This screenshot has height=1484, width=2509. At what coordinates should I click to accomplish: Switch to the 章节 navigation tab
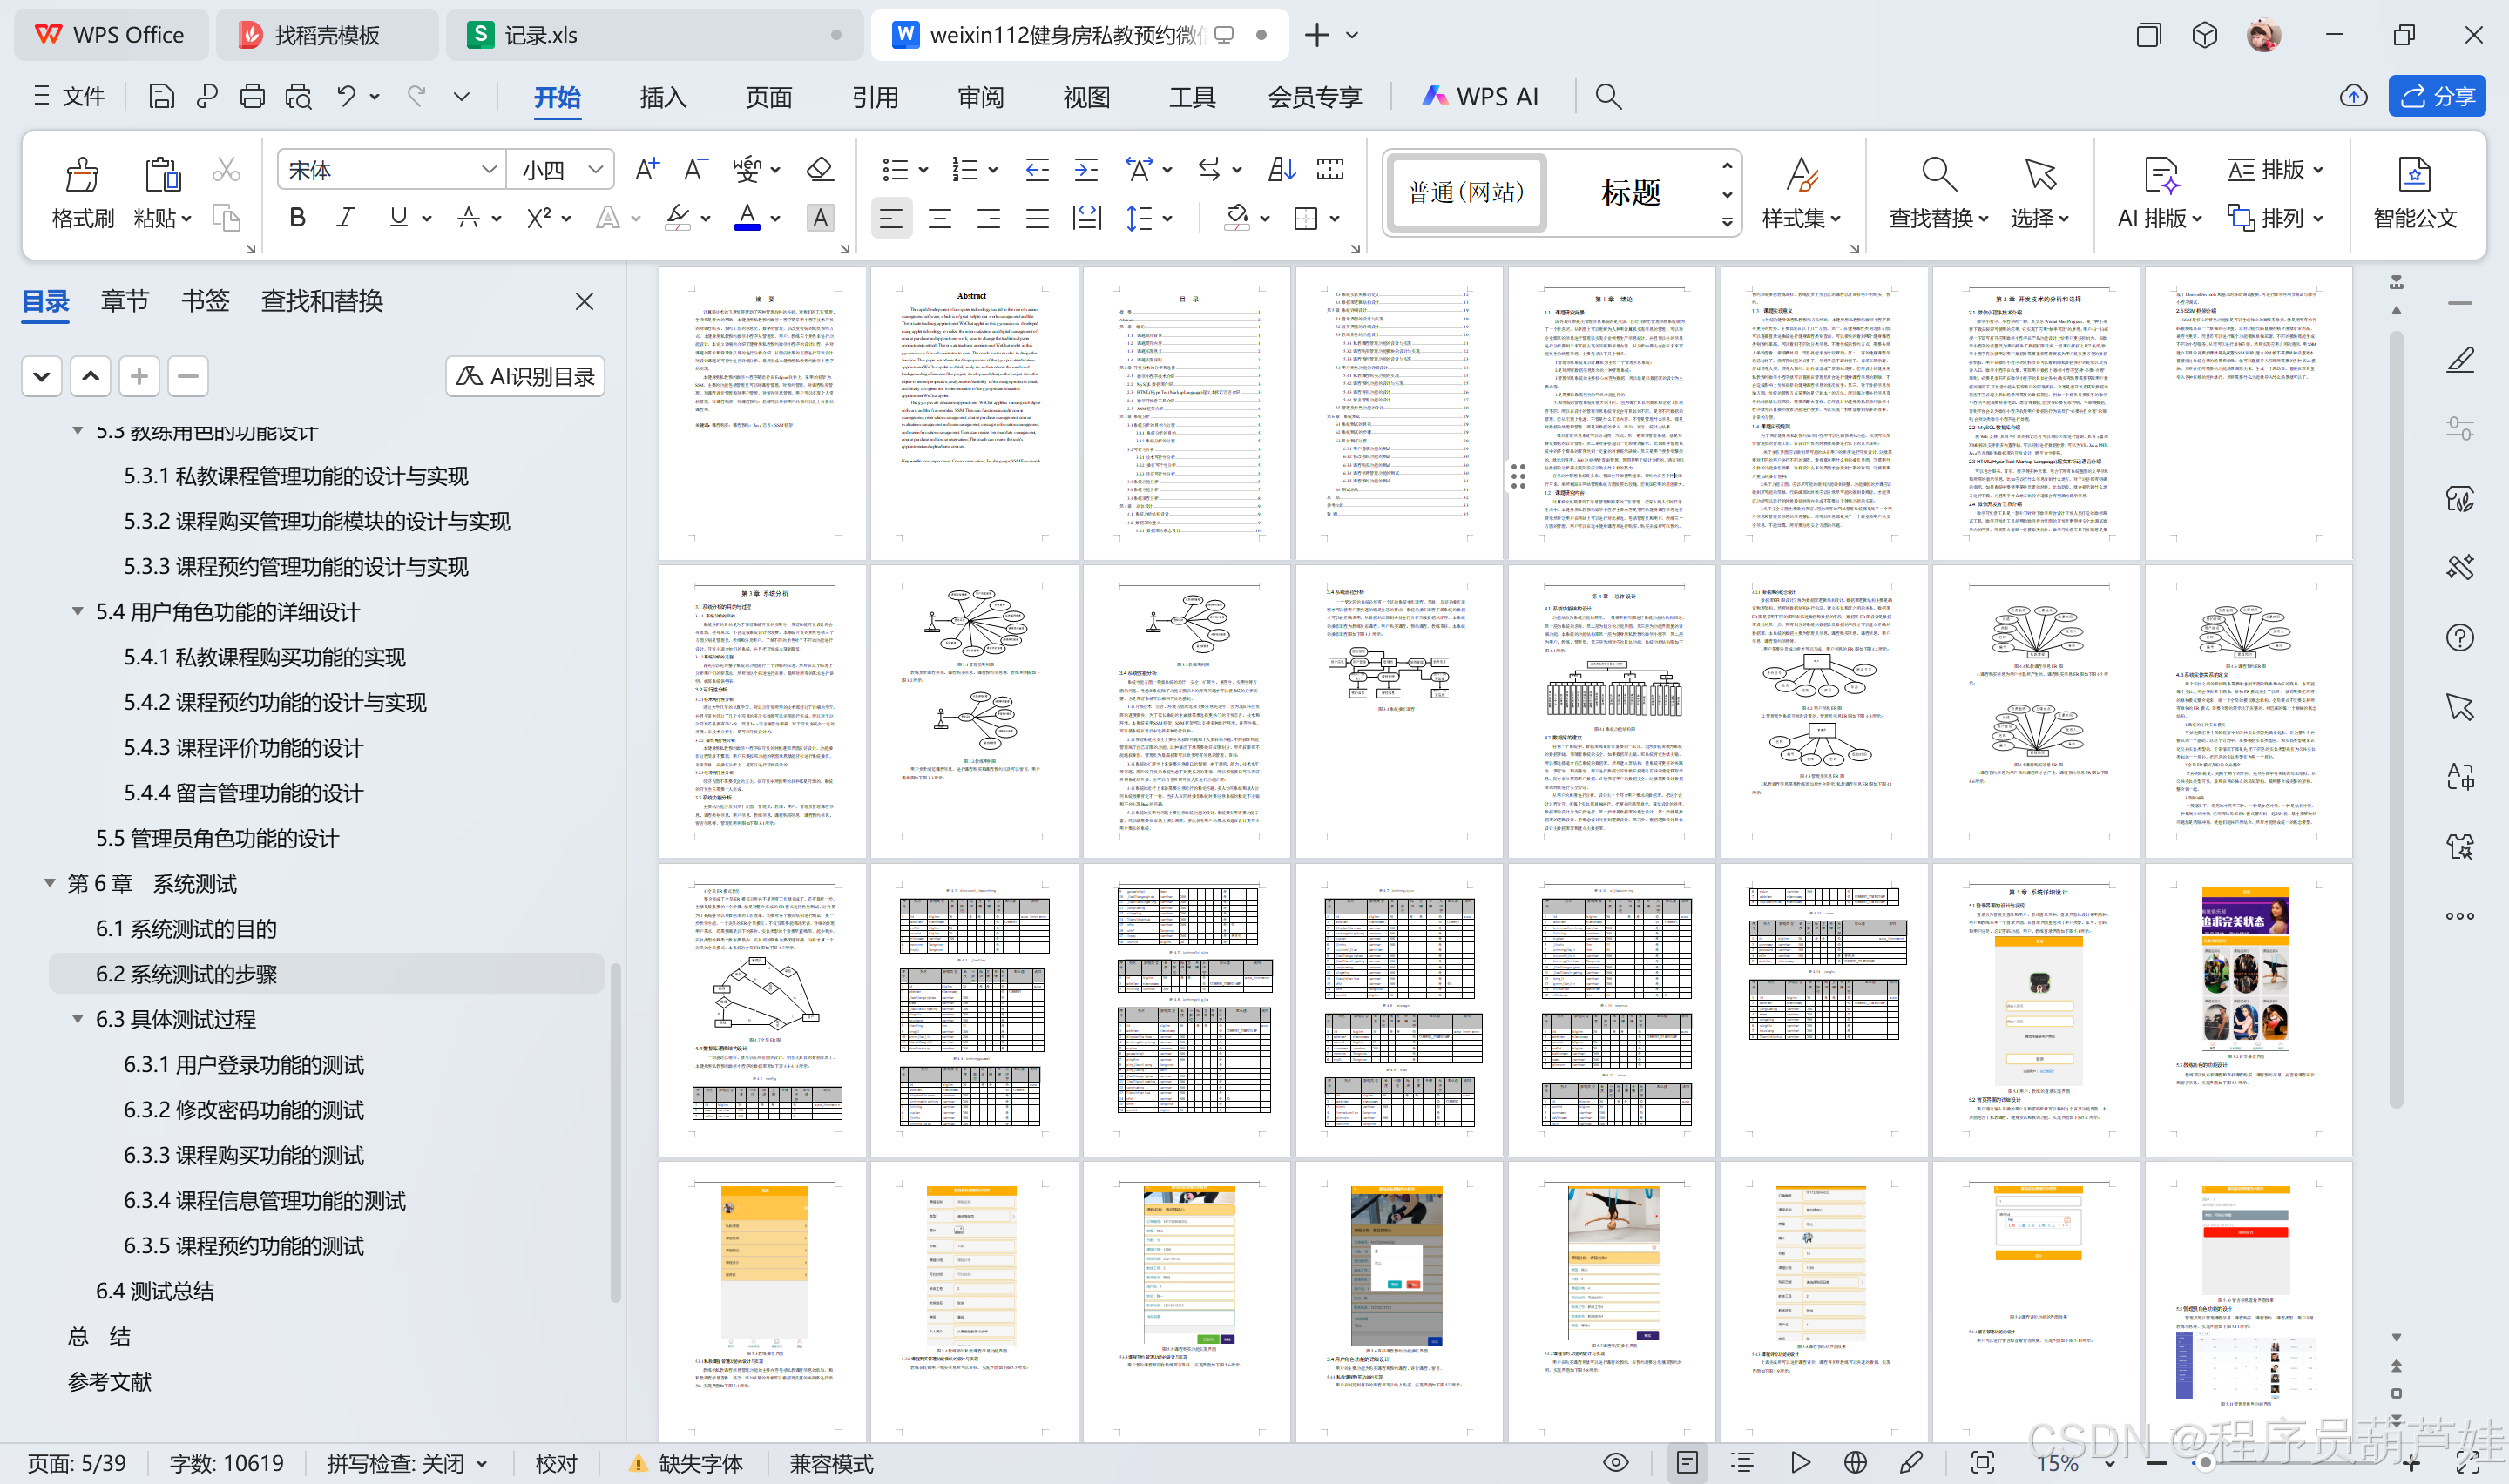[x=124, y=301]
